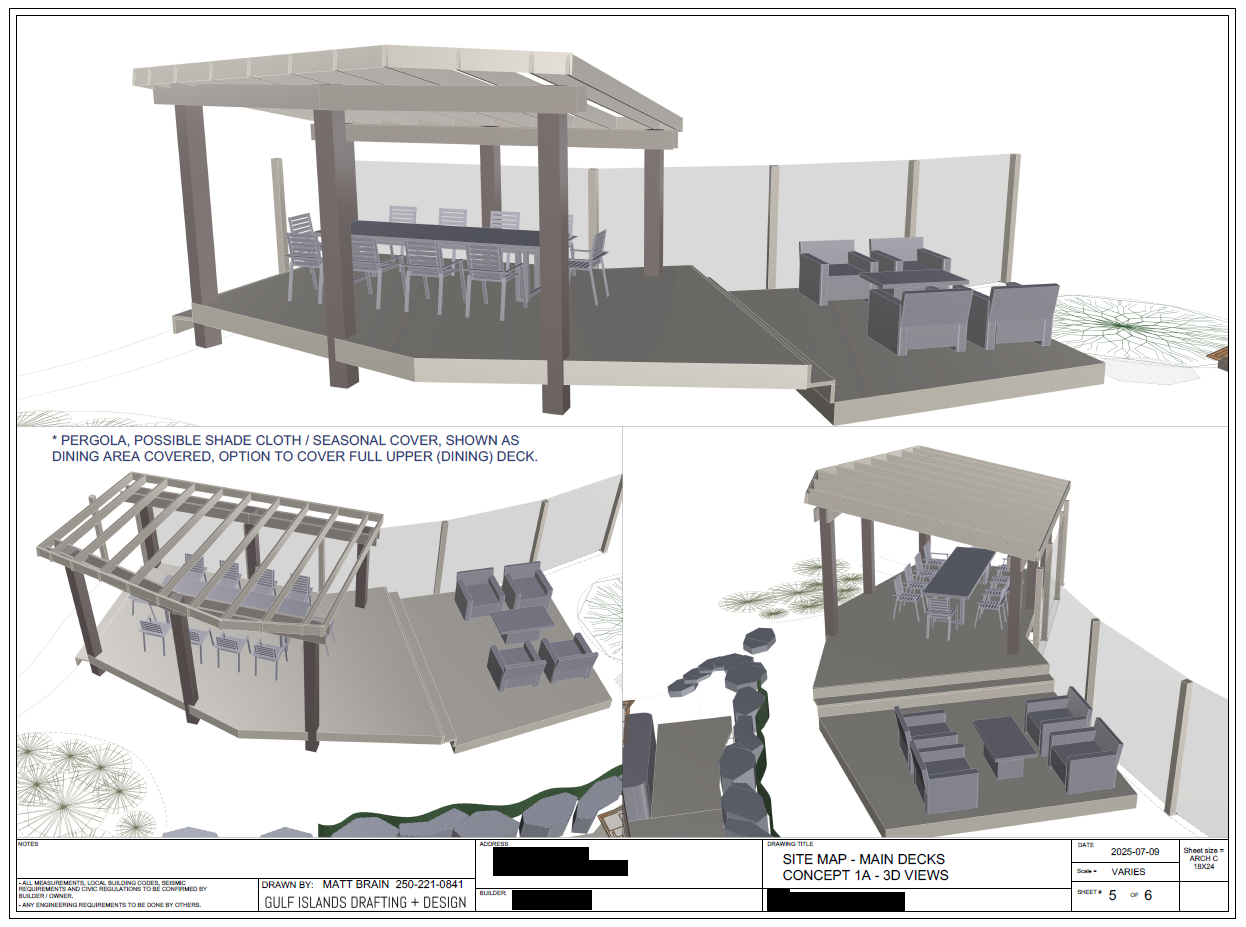Select the "NOTES" label in title block

pos(27,844)
